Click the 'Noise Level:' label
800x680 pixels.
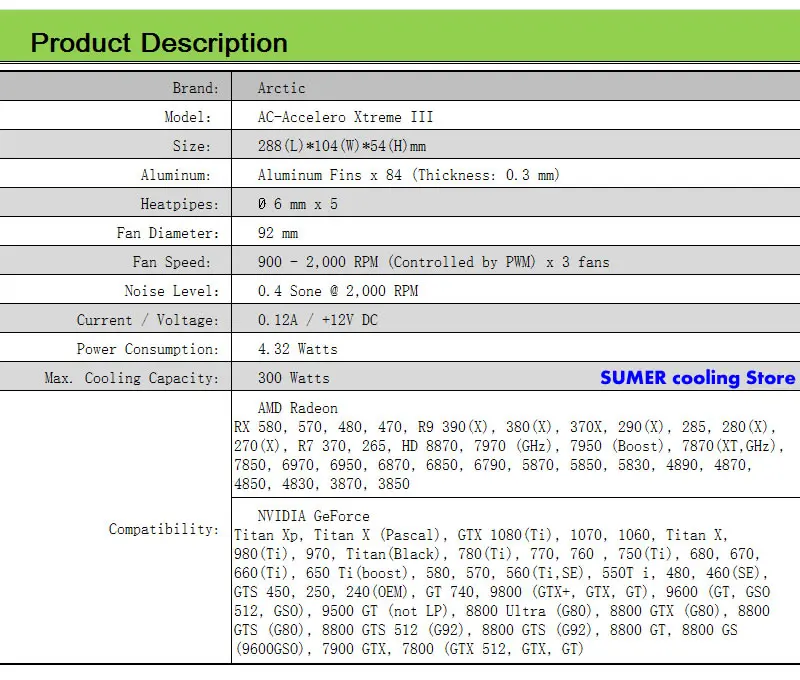[x=172, y=291]
